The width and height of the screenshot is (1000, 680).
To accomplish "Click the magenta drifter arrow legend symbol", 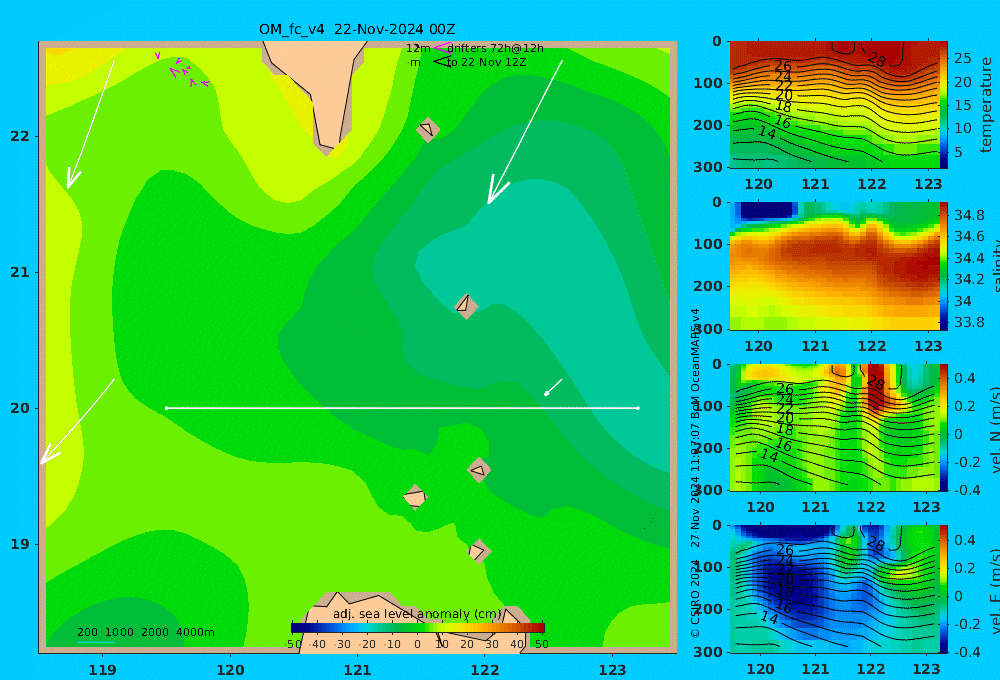I will coord(442,48).
